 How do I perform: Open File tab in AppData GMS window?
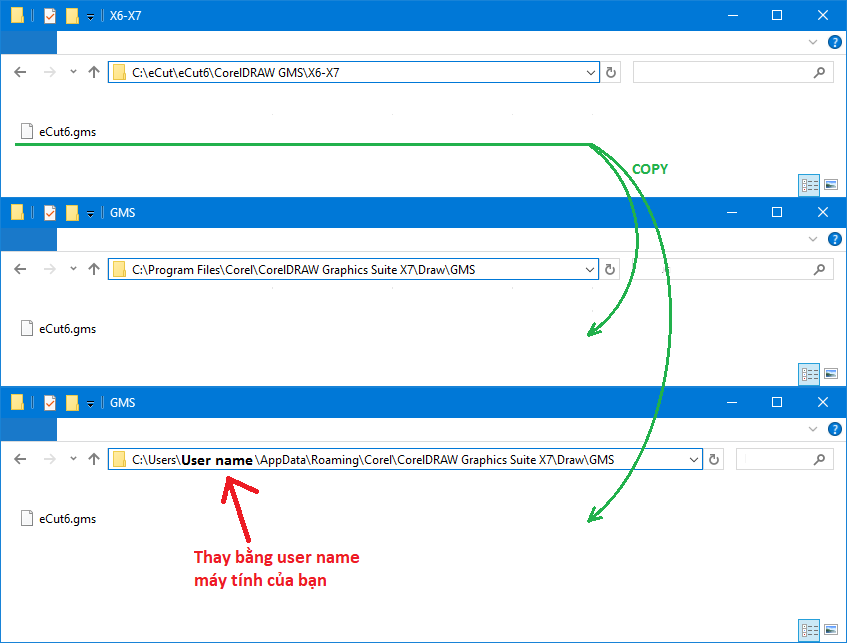point(29,429)
